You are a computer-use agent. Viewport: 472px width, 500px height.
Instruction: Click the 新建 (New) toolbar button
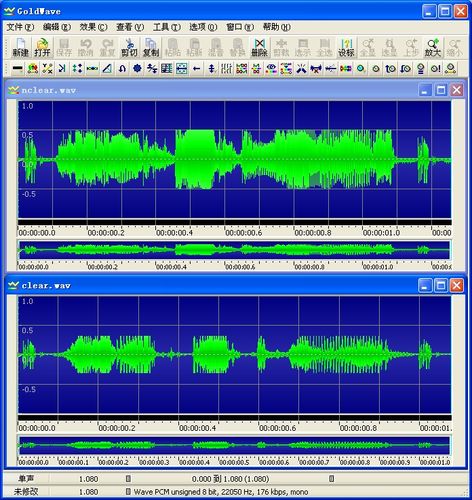pyautogui.click(x=21, y=47)
